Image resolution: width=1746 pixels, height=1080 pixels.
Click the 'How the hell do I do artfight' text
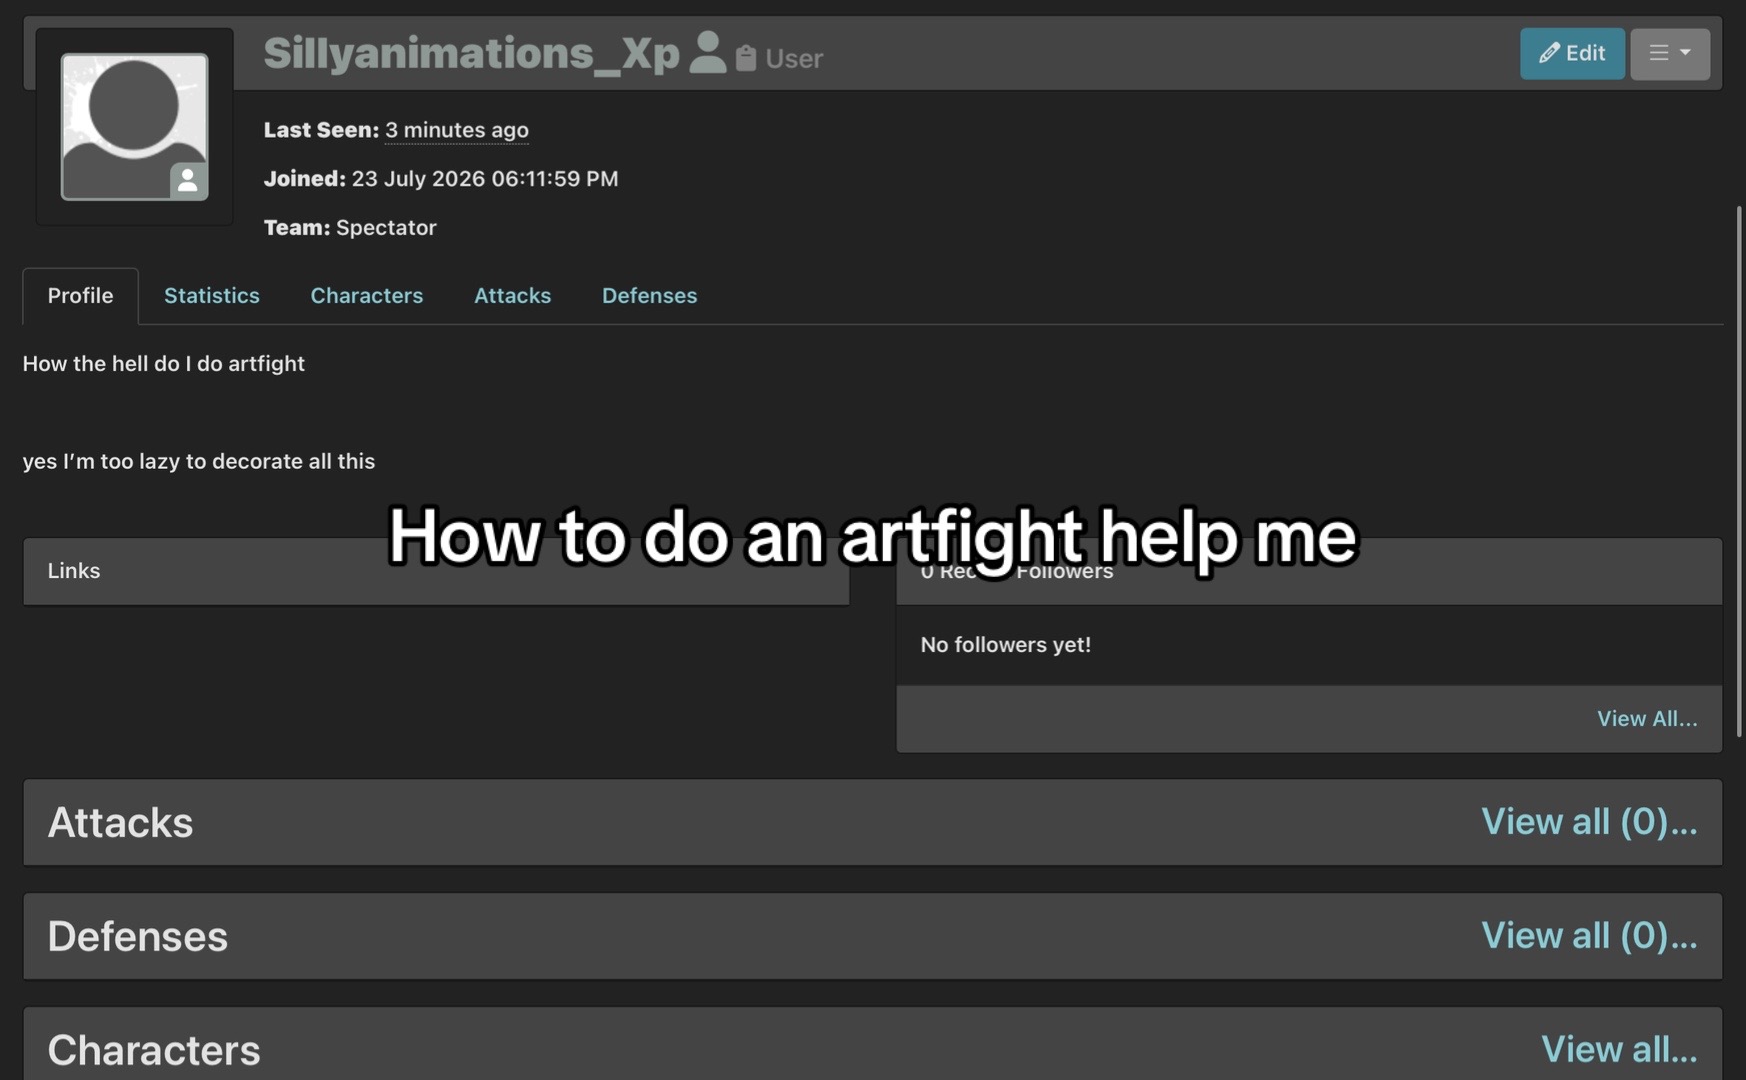164,364
